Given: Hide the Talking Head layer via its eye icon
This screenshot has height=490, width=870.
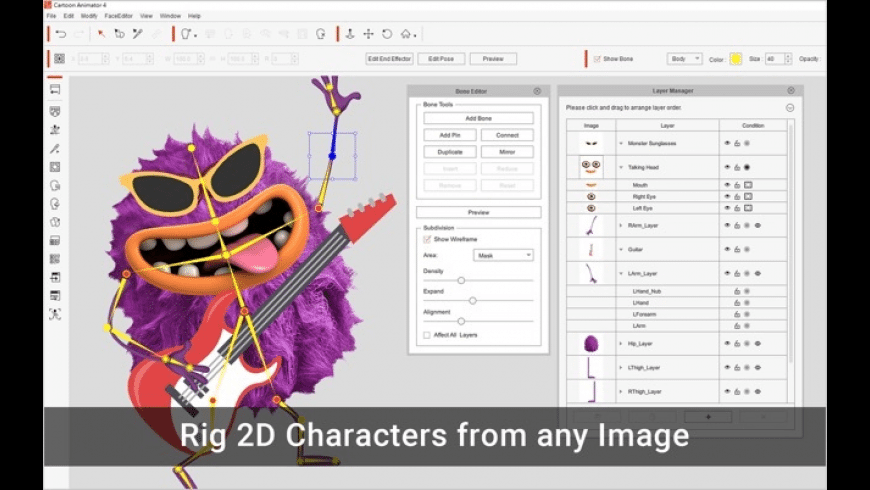Looking at the screenshot, I should pyautogui.click(x=727, y=167).
